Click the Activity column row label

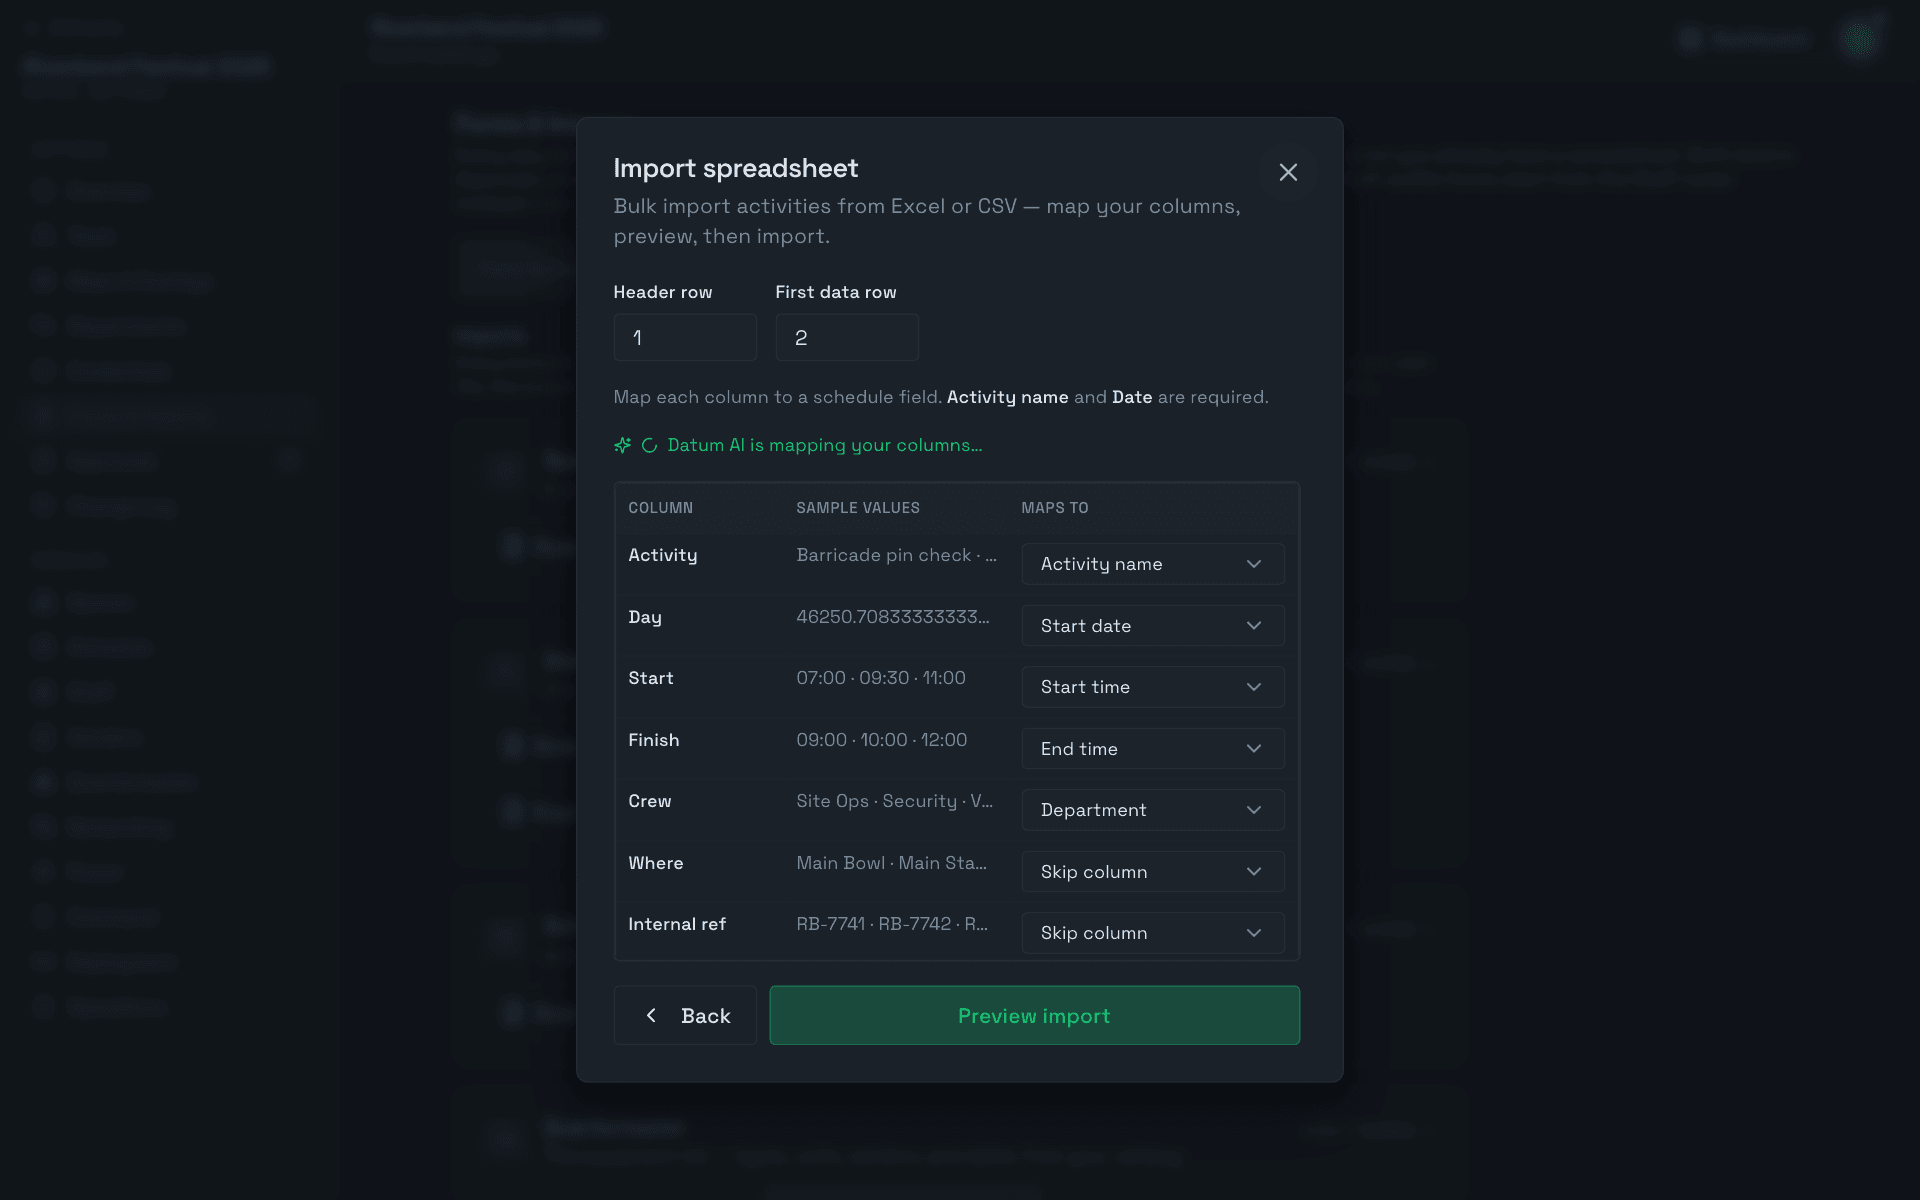[x=662, y=555]
